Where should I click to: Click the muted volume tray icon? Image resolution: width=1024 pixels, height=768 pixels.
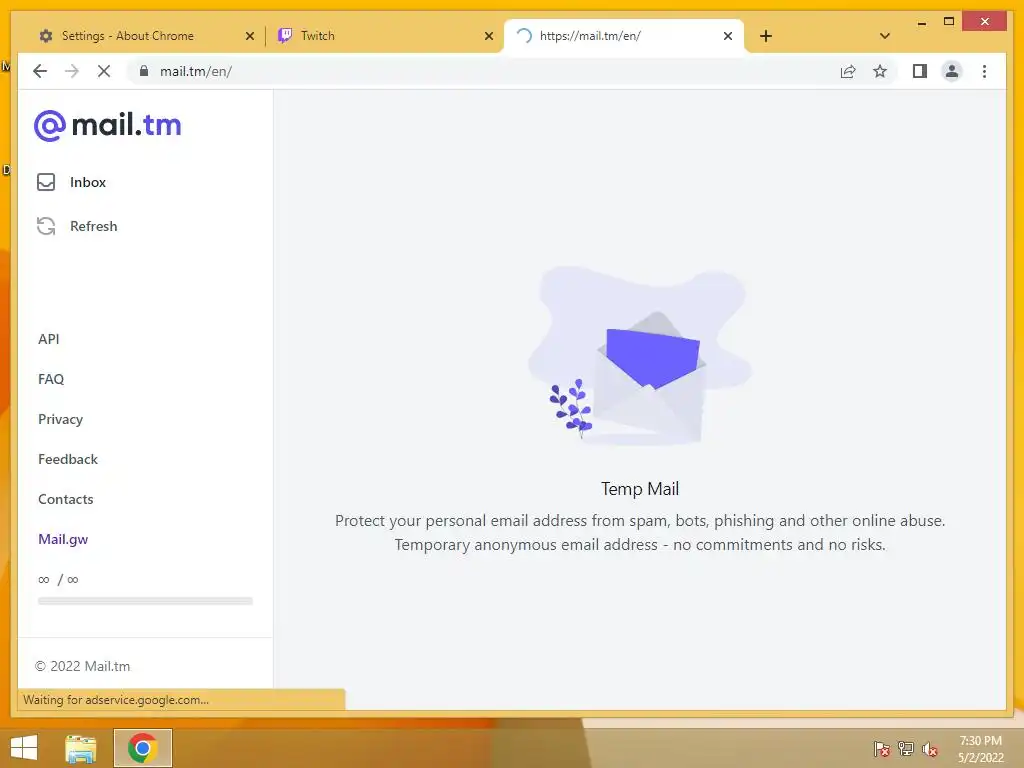coord(930,749)
